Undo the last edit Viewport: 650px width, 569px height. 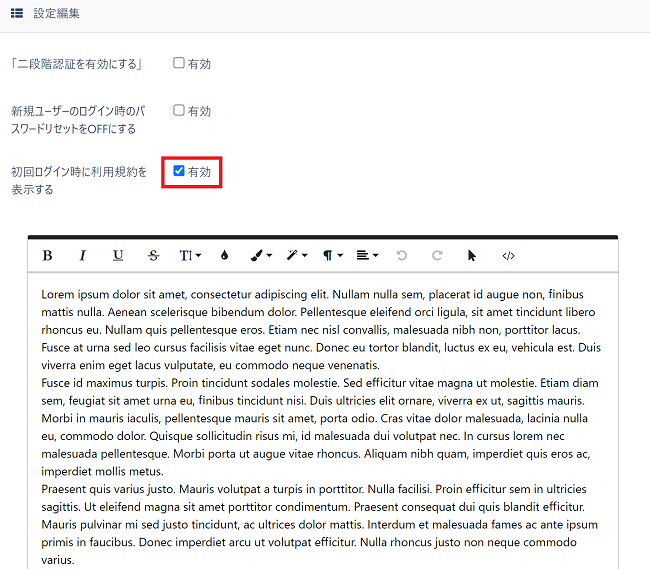pyautogui.click(x=402, y=256)
